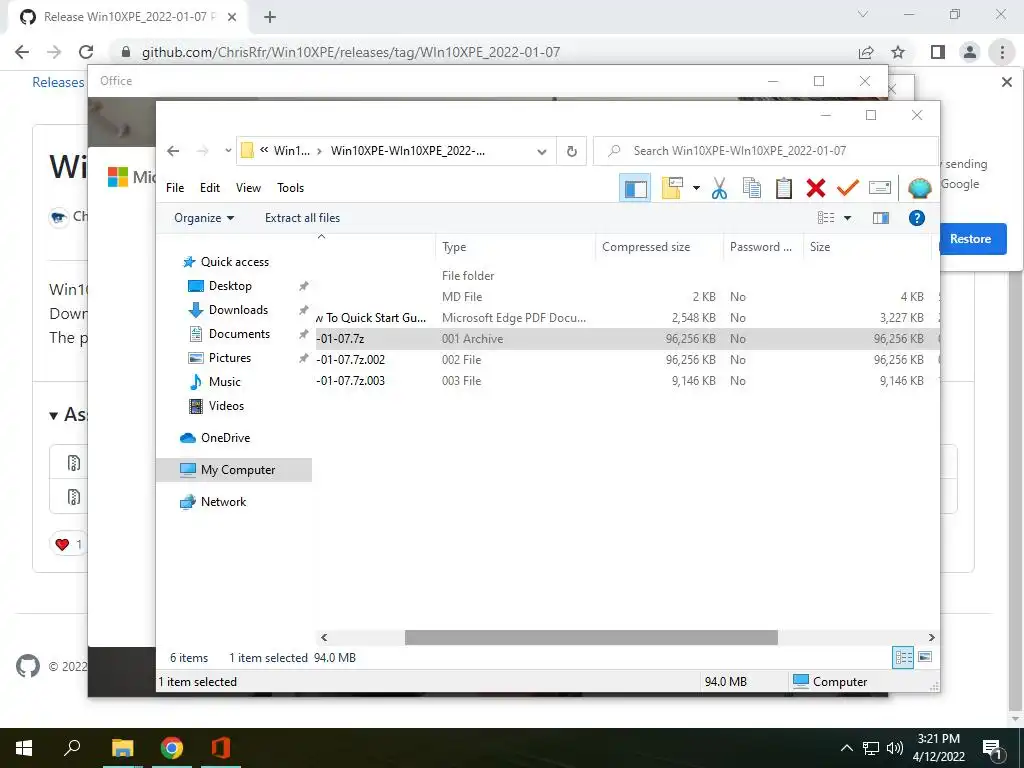Screen dimensions: 1024x768
Task: Click the Office icon in the taskbar
Action: coord(220,748)
